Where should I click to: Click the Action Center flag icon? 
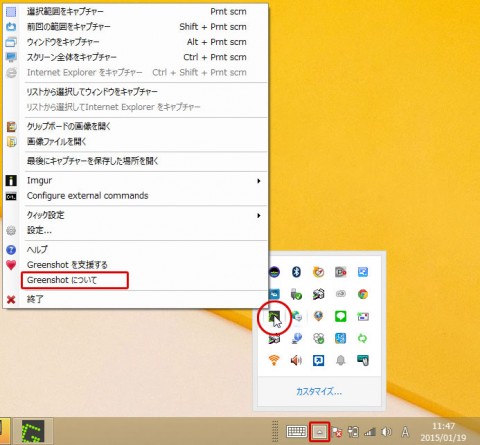(x=337, y=432)
